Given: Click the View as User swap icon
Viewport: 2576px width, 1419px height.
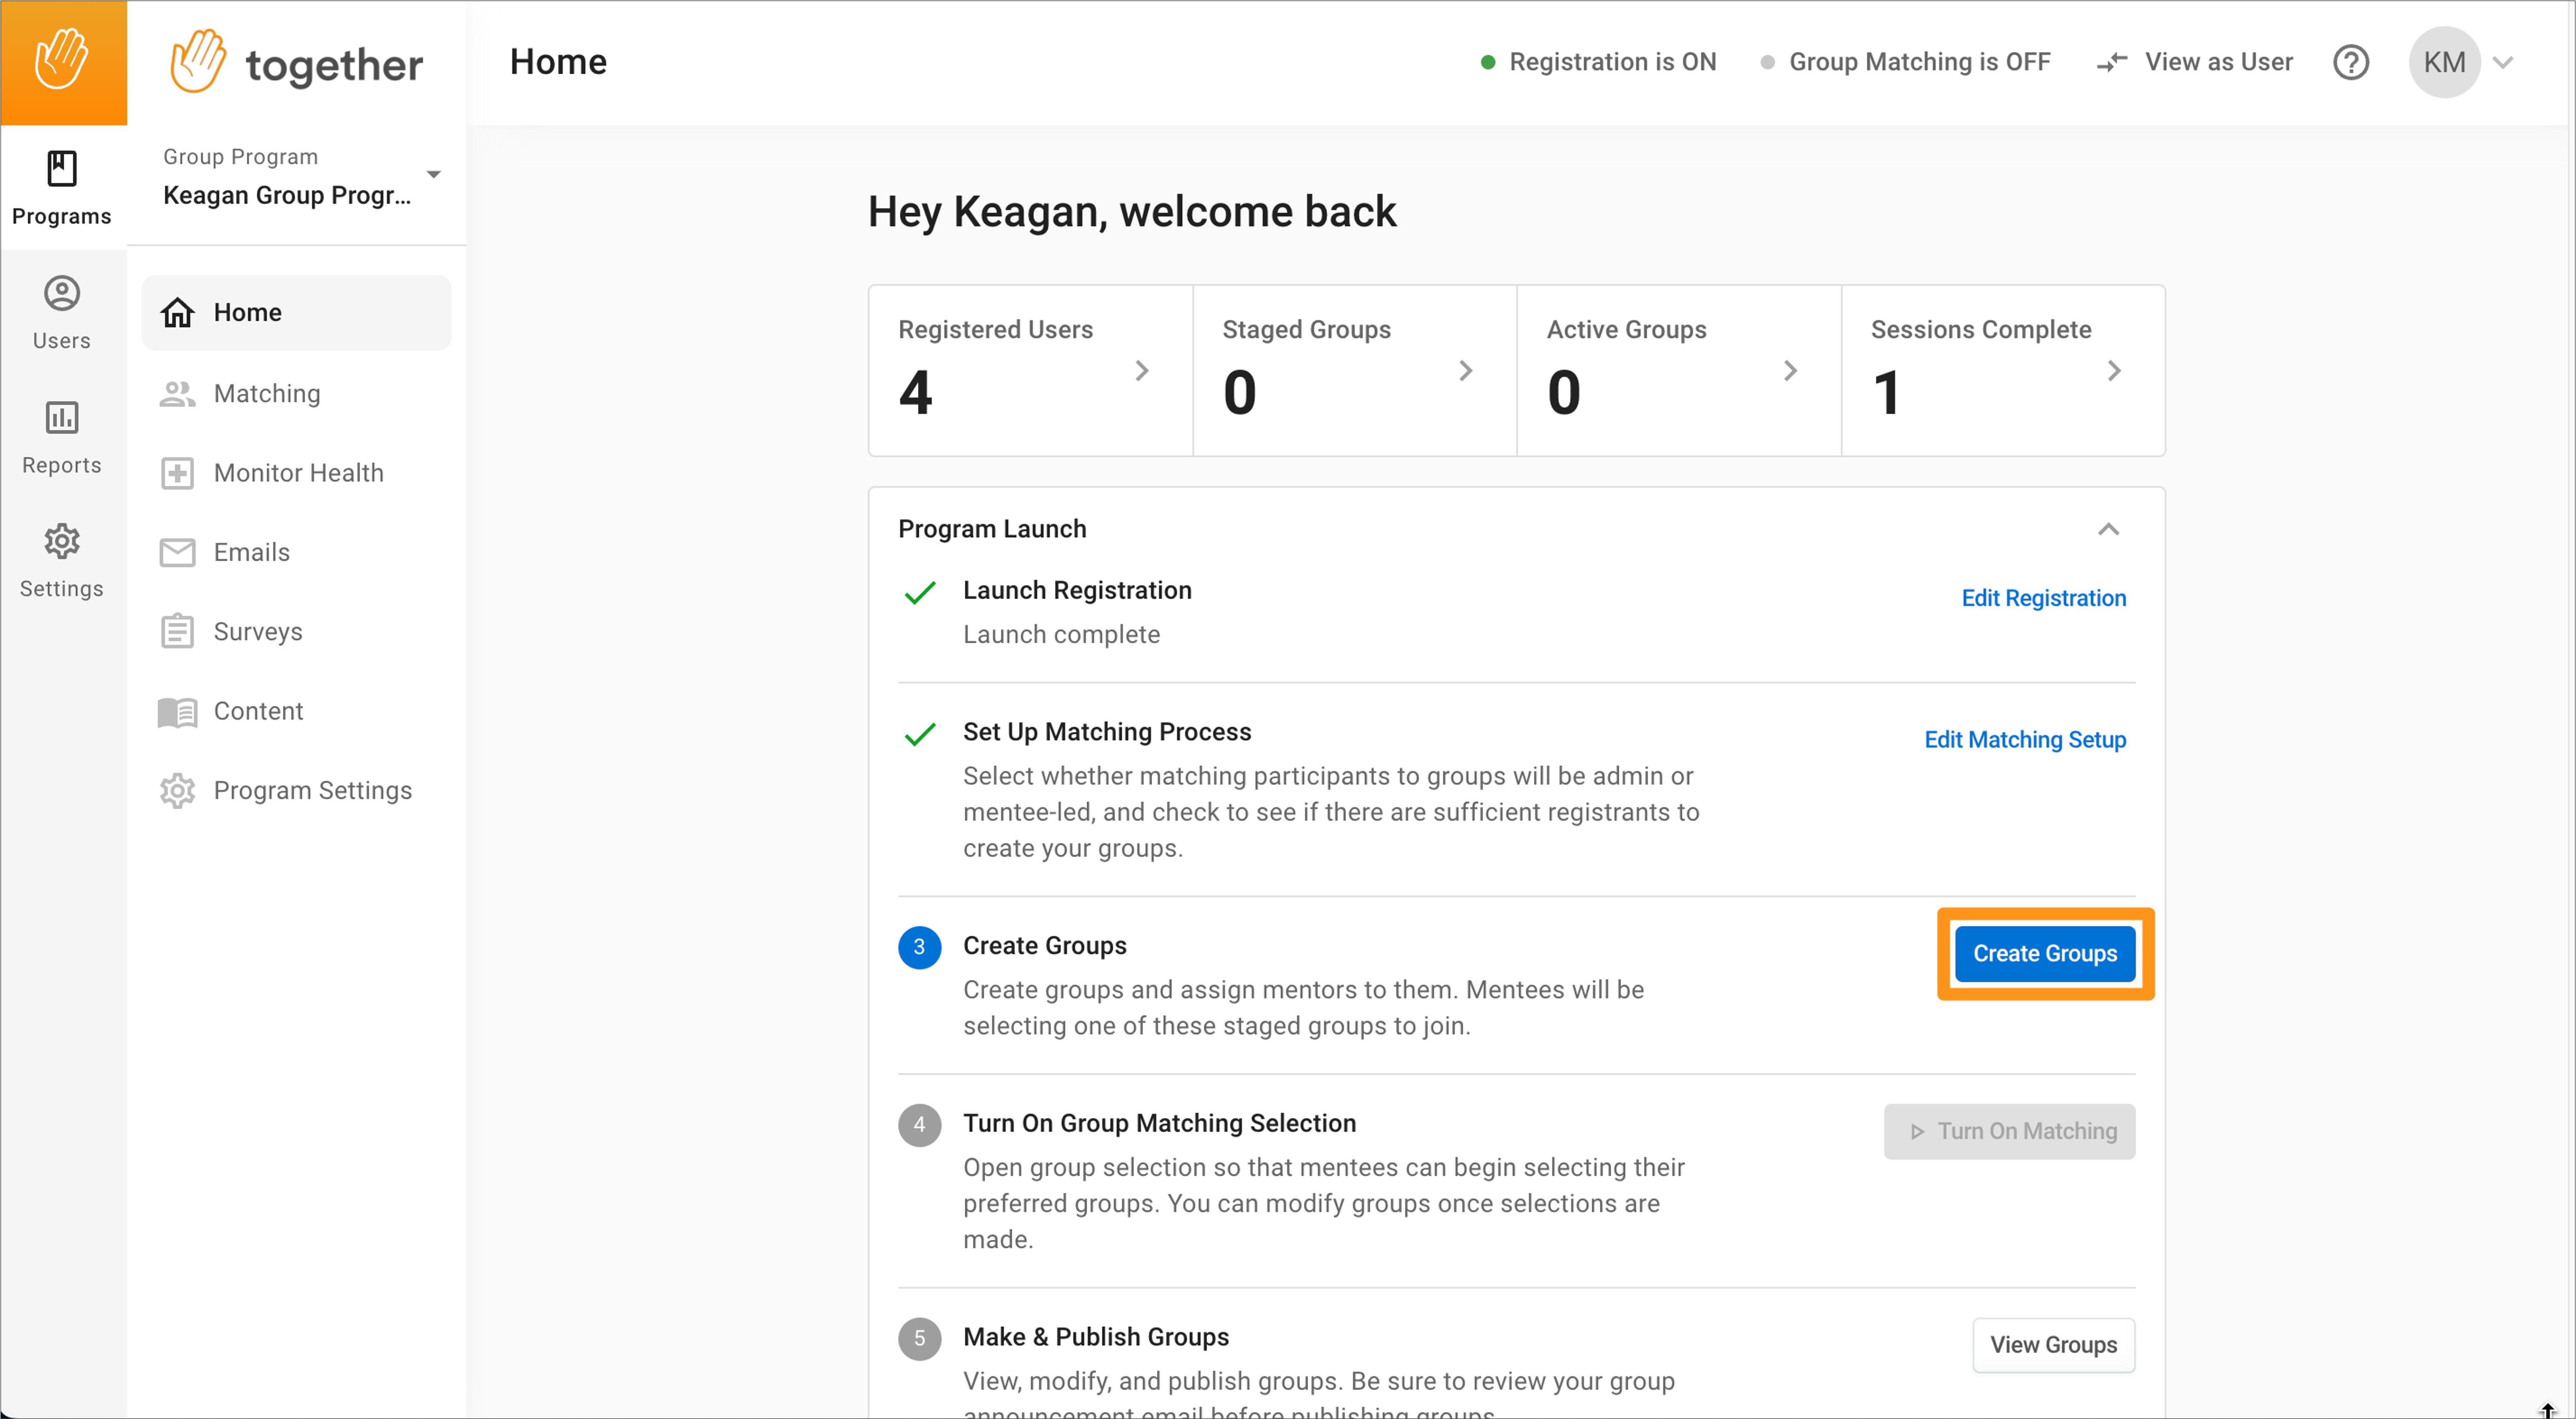Looking at the screenshot, I should click(x=2112, y=62).
